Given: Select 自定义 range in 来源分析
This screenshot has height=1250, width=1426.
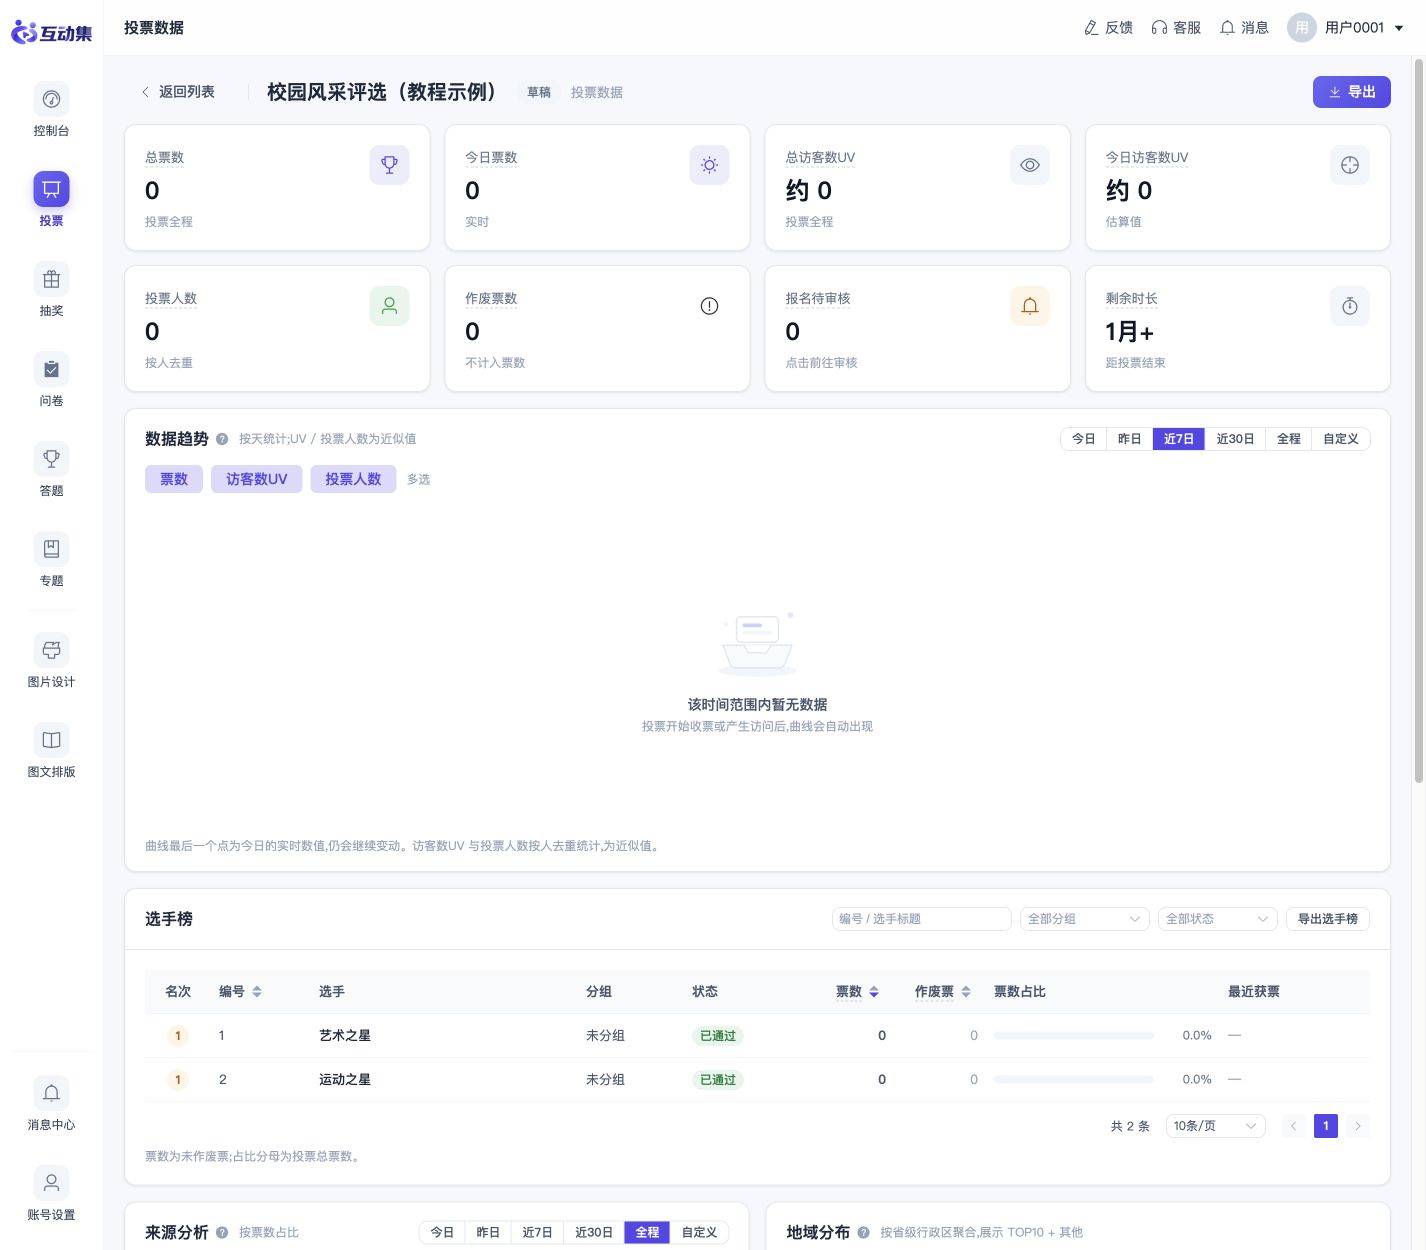Looking at the screenshot, I should pos(699,1233).
